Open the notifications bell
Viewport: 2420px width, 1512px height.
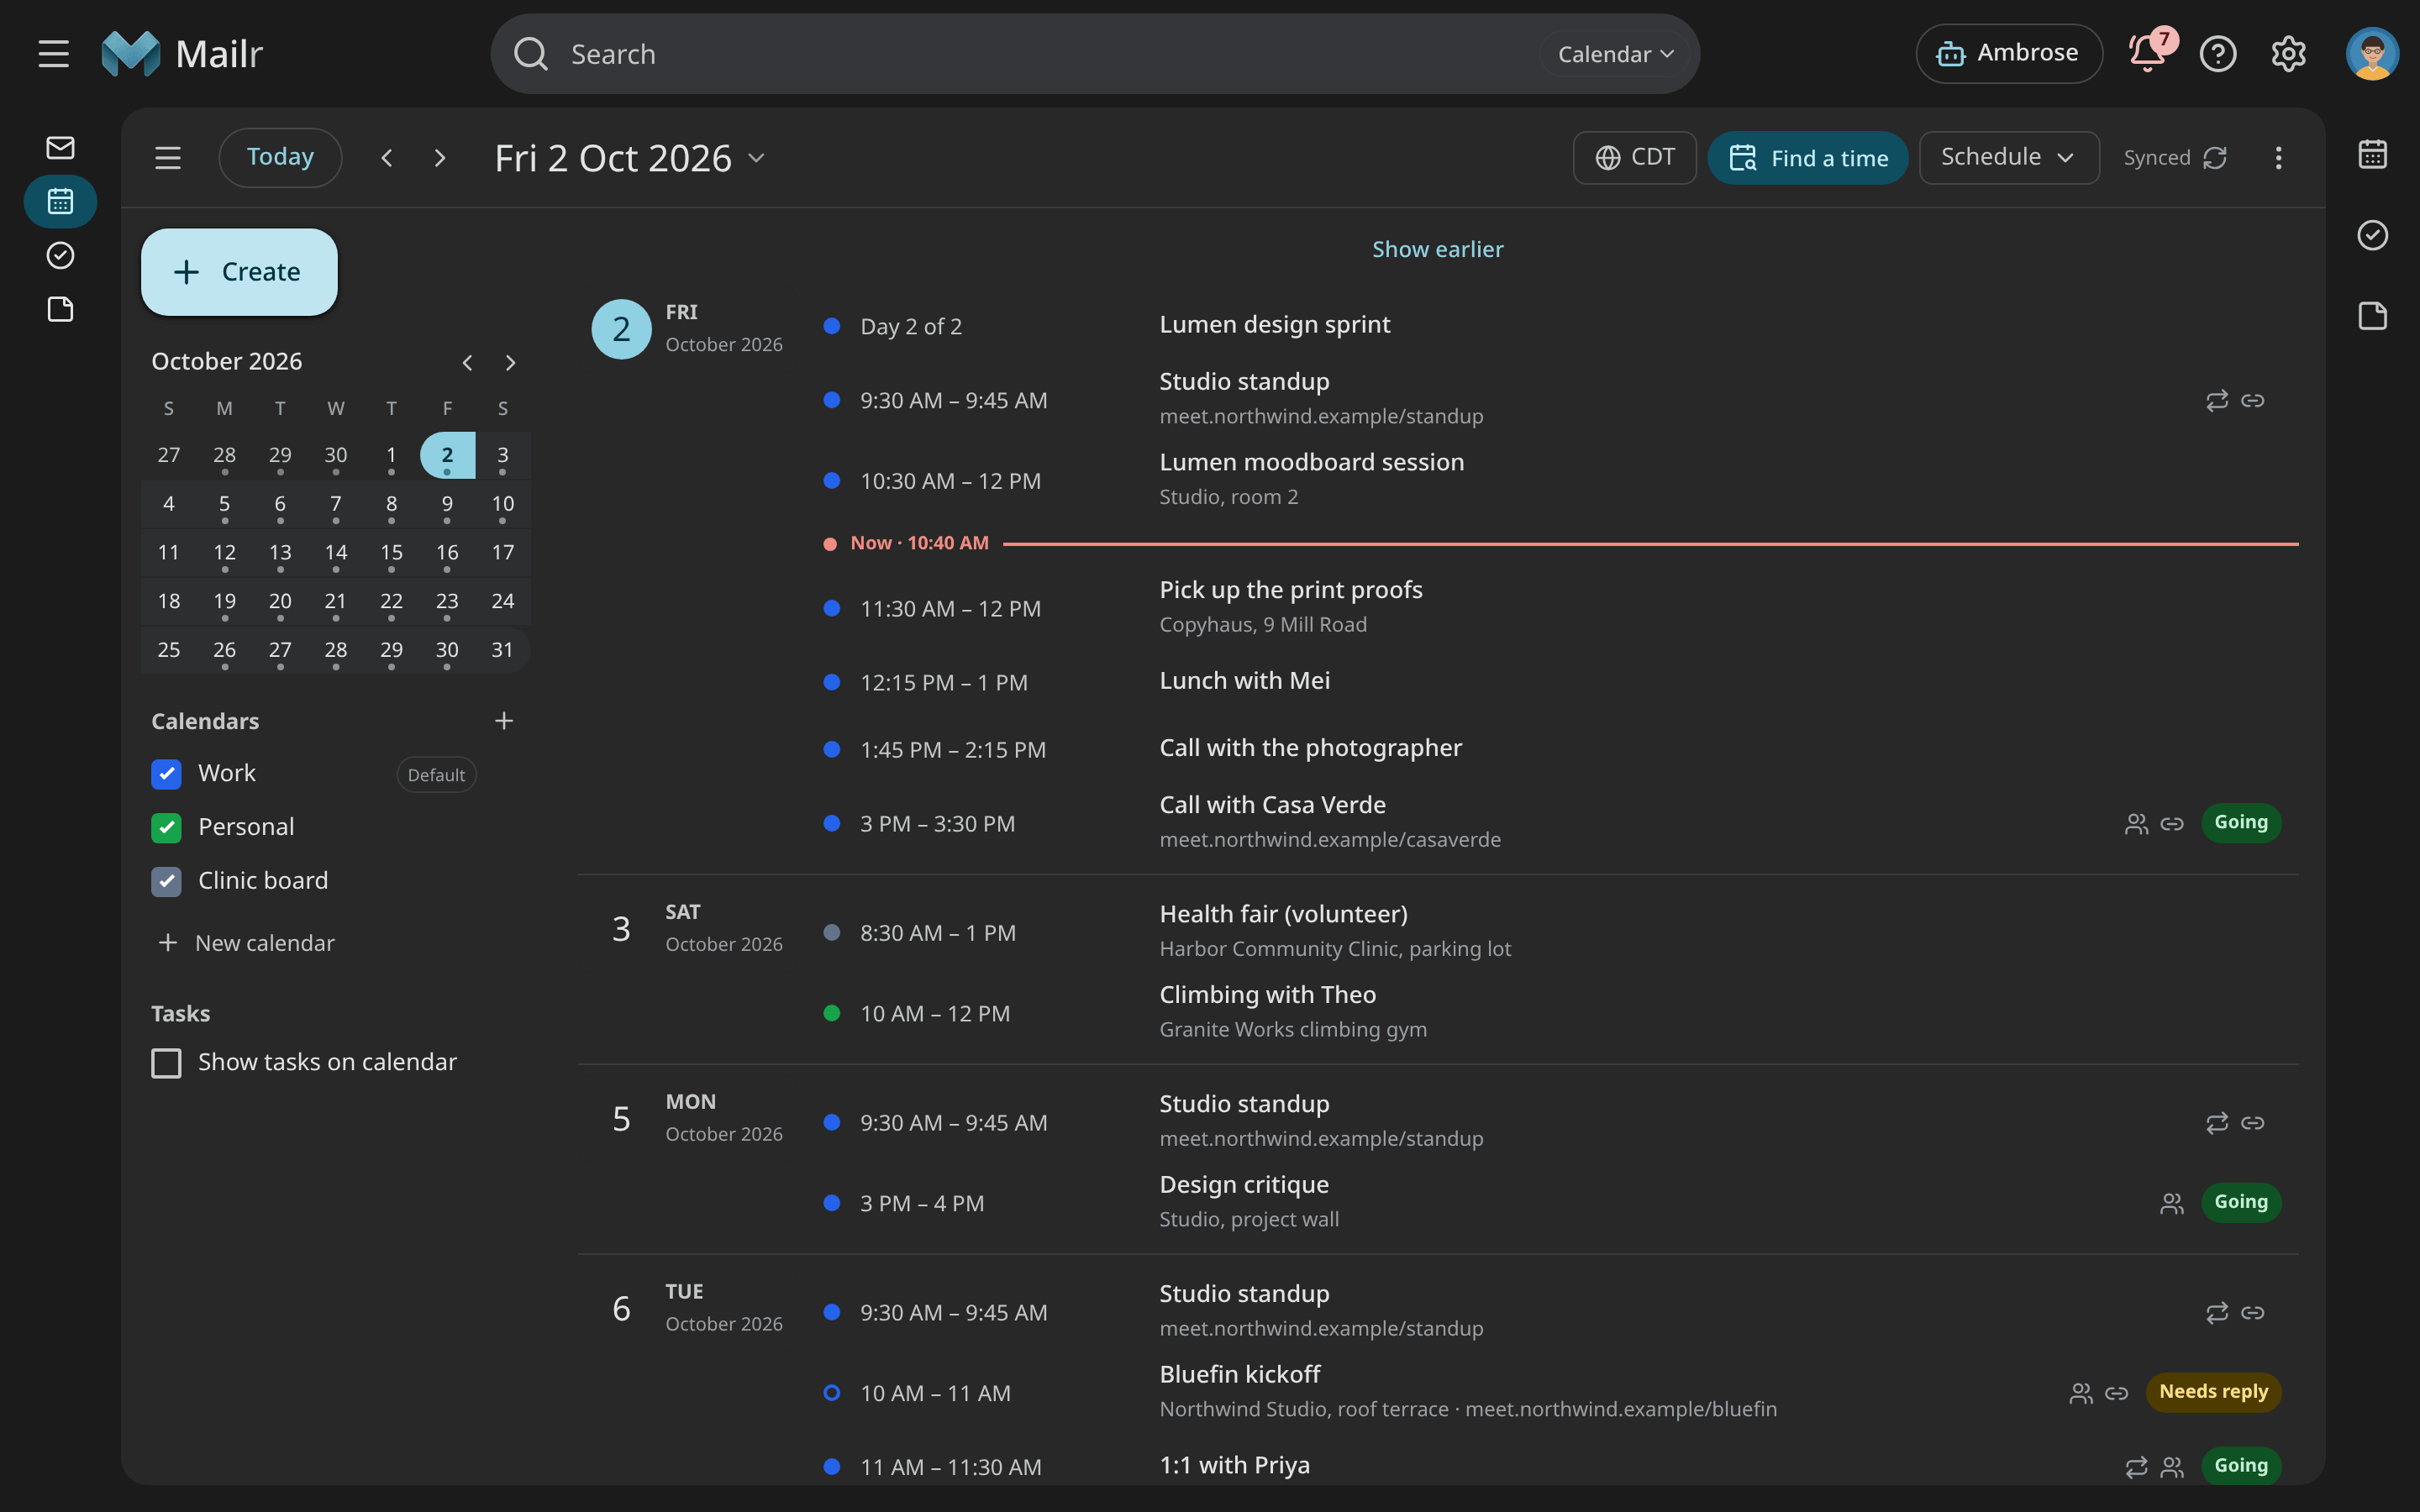[2147, 54]
